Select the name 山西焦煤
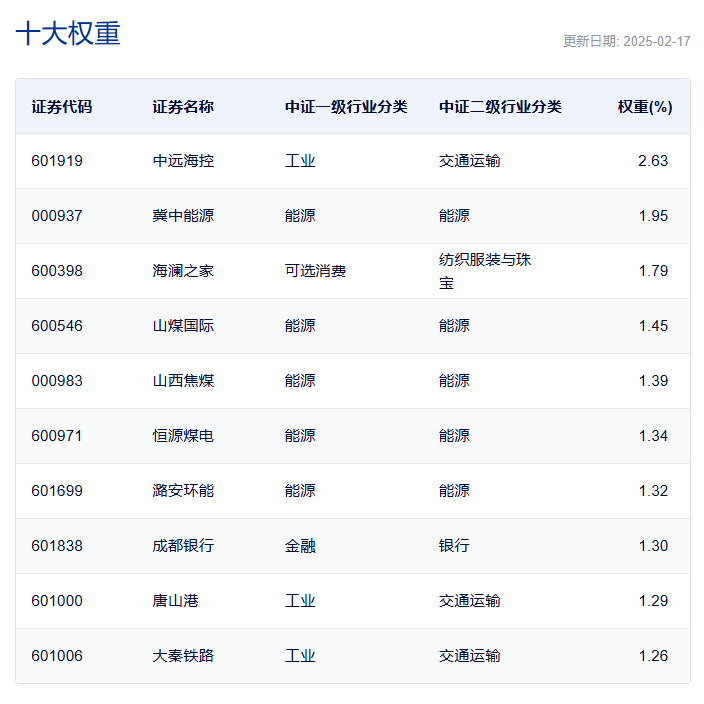This screenshot has height=704, width=704. pos(183,381)
